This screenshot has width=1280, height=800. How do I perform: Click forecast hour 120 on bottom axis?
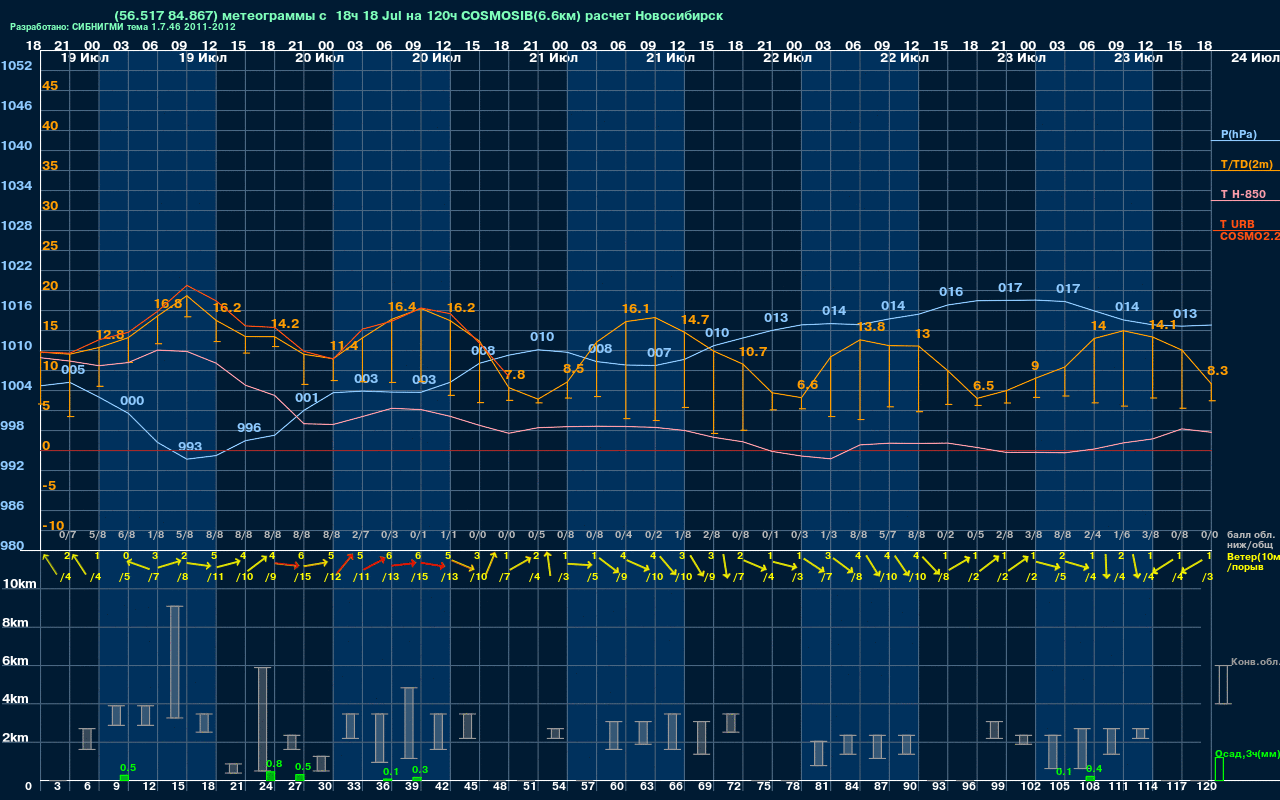pyautogui.click(x=1207, y=787)
